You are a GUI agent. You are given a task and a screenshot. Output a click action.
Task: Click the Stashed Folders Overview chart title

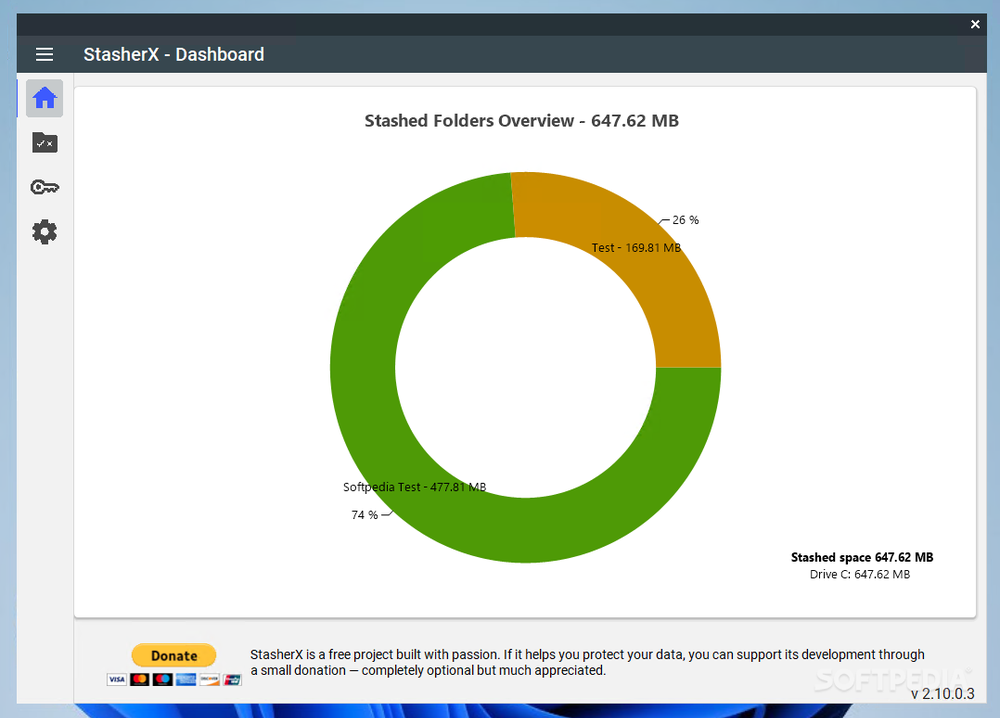[x=521, y=120]
